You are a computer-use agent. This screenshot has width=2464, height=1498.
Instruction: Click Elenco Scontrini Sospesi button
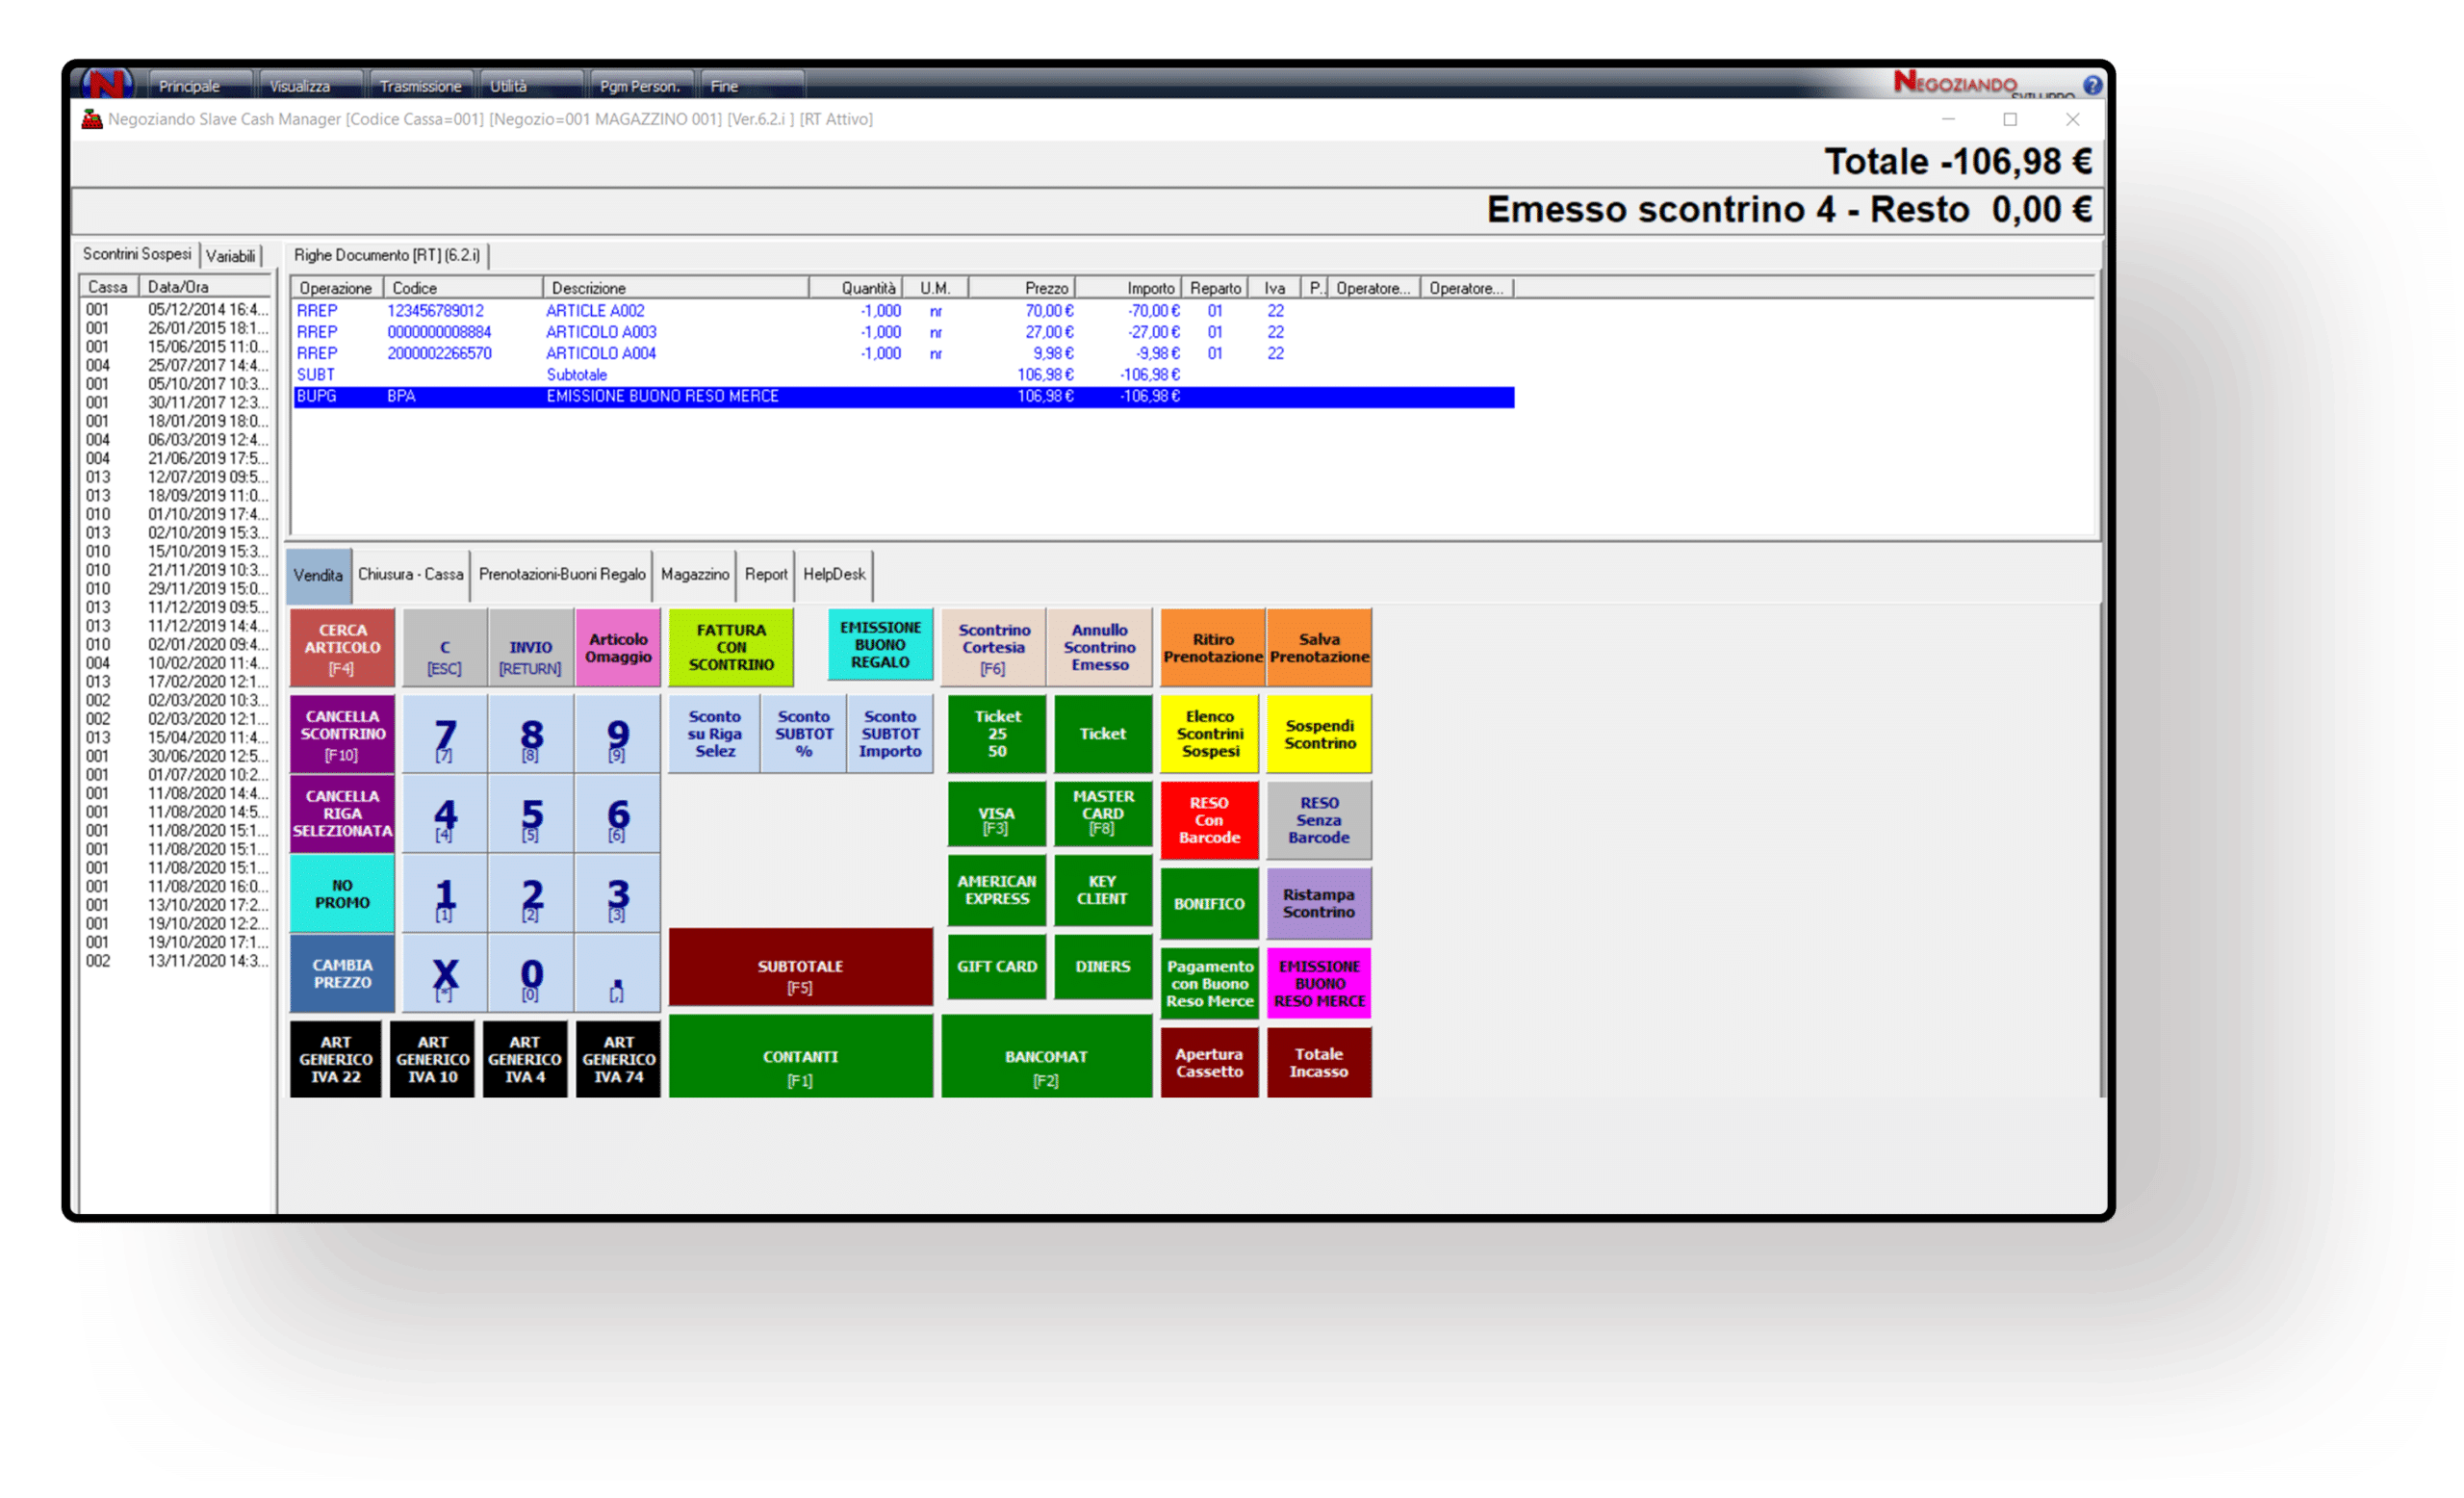coord(1210,734)
